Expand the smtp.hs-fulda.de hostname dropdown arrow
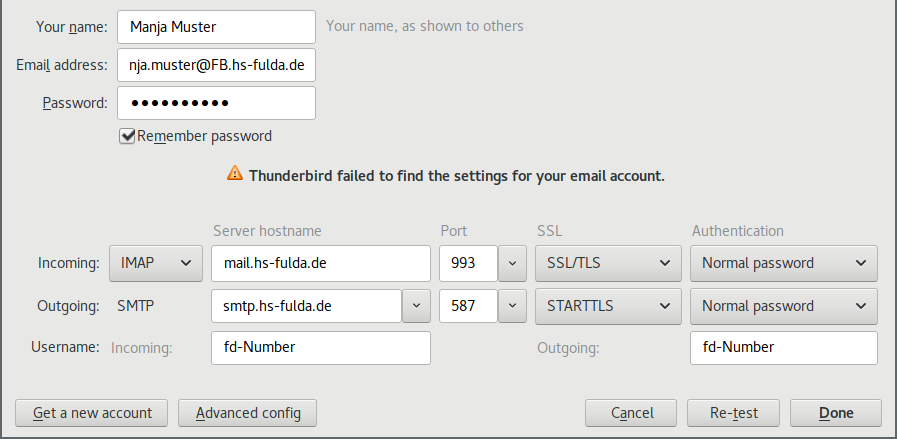Viewport: 897px width, 439px height. pyautogui.click(x=416, y=306)
